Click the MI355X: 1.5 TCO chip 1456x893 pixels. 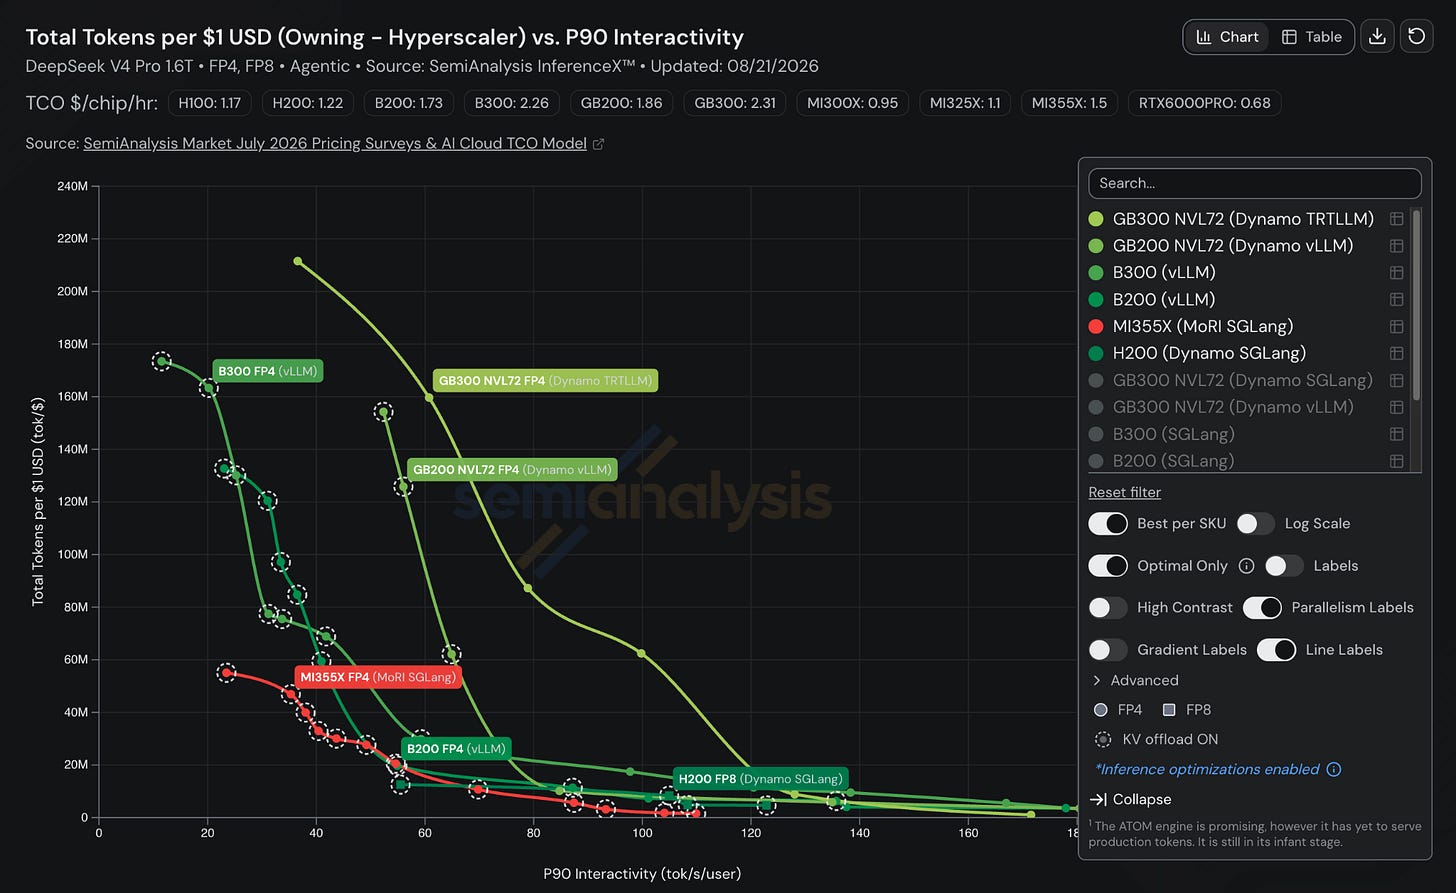(1069, 103)
